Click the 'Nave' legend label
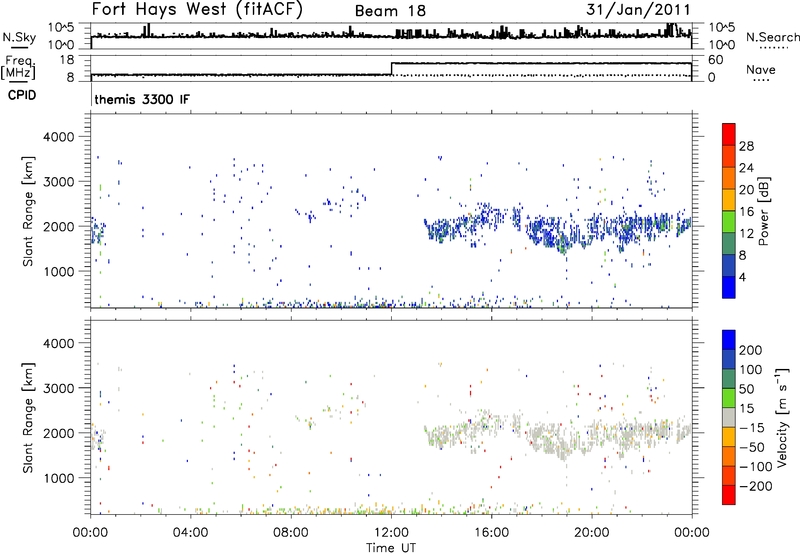This screenshot has width=800, height=554. [761, 69]
